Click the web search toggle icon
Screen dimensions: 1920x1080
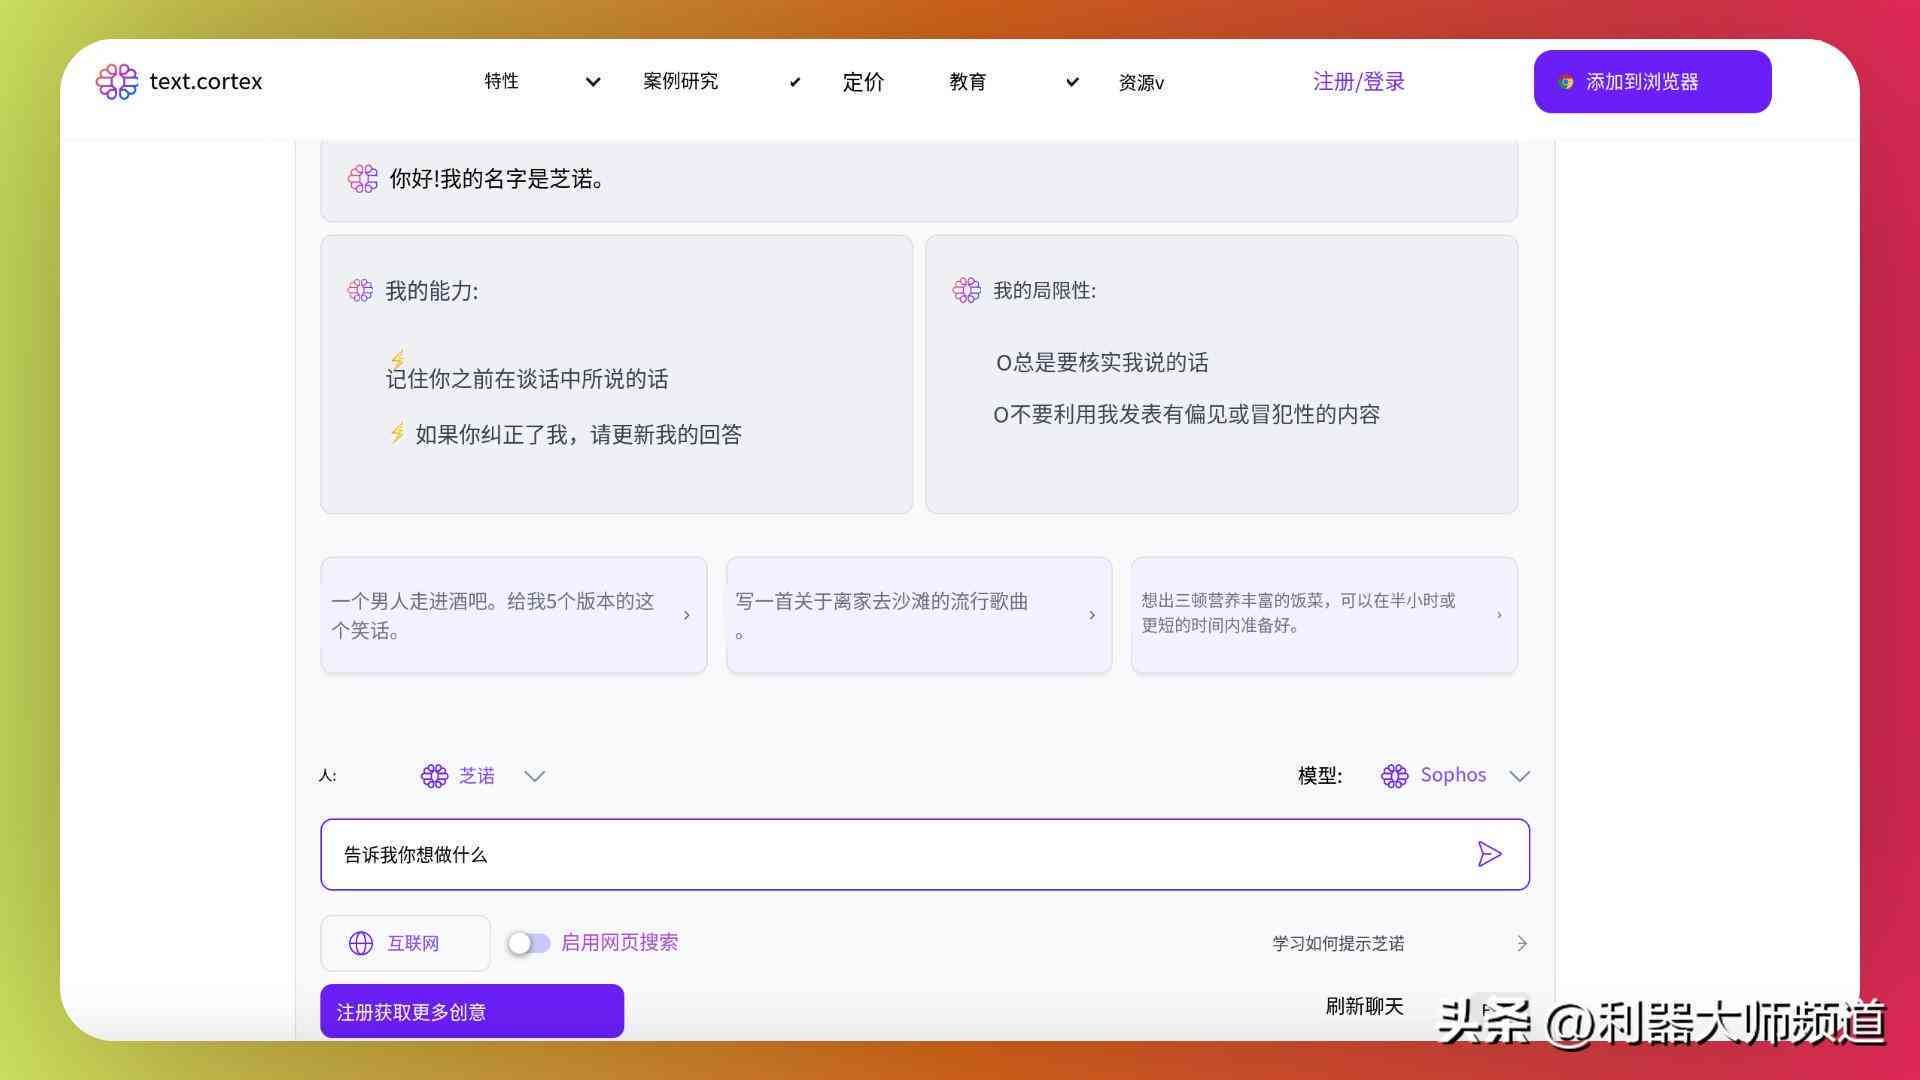coord(525,942)
